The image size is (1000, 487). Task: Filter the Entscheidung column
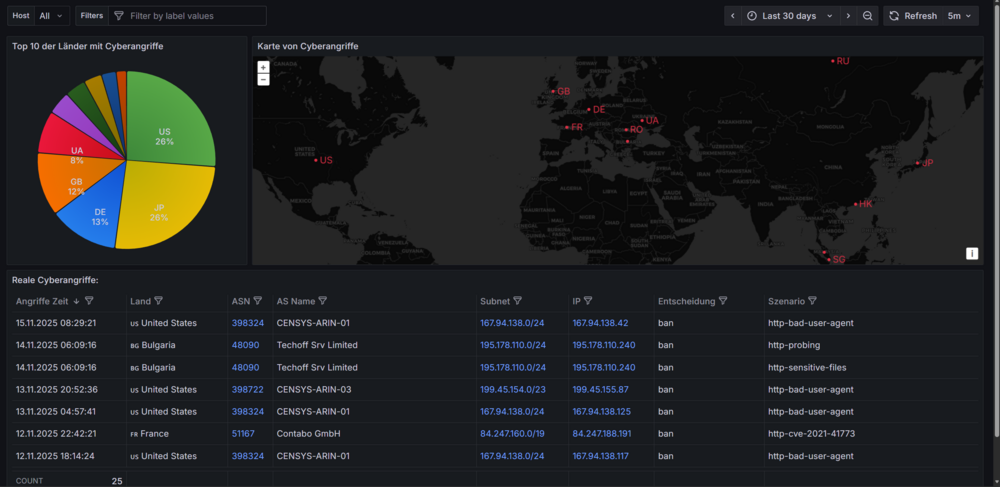tap(723, 301)
